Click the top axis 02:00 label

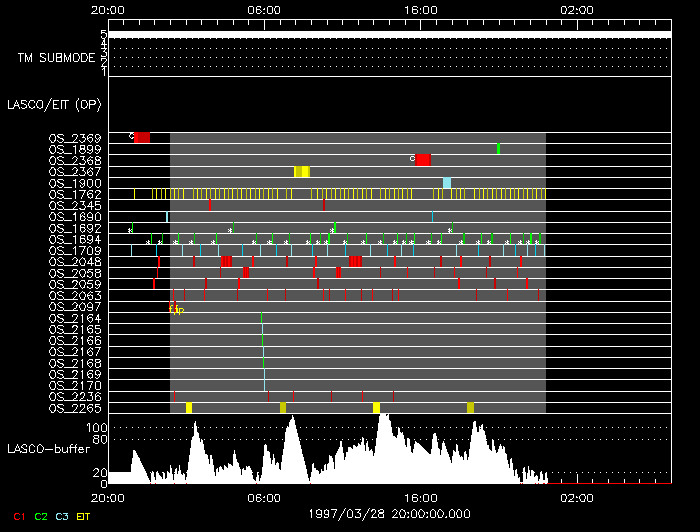tap(577, 10)
